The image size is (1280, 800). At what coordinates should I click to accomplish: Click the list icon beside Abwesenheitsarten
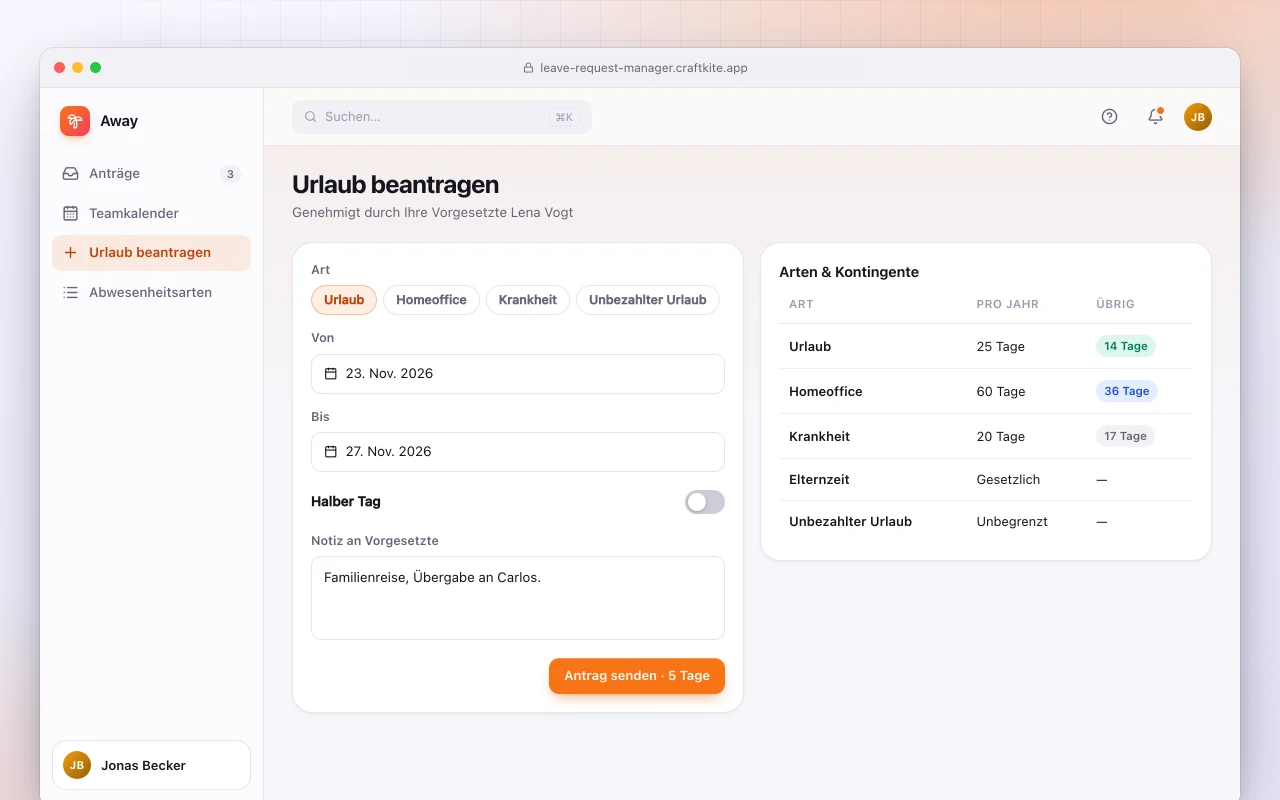tap(70, 293)
